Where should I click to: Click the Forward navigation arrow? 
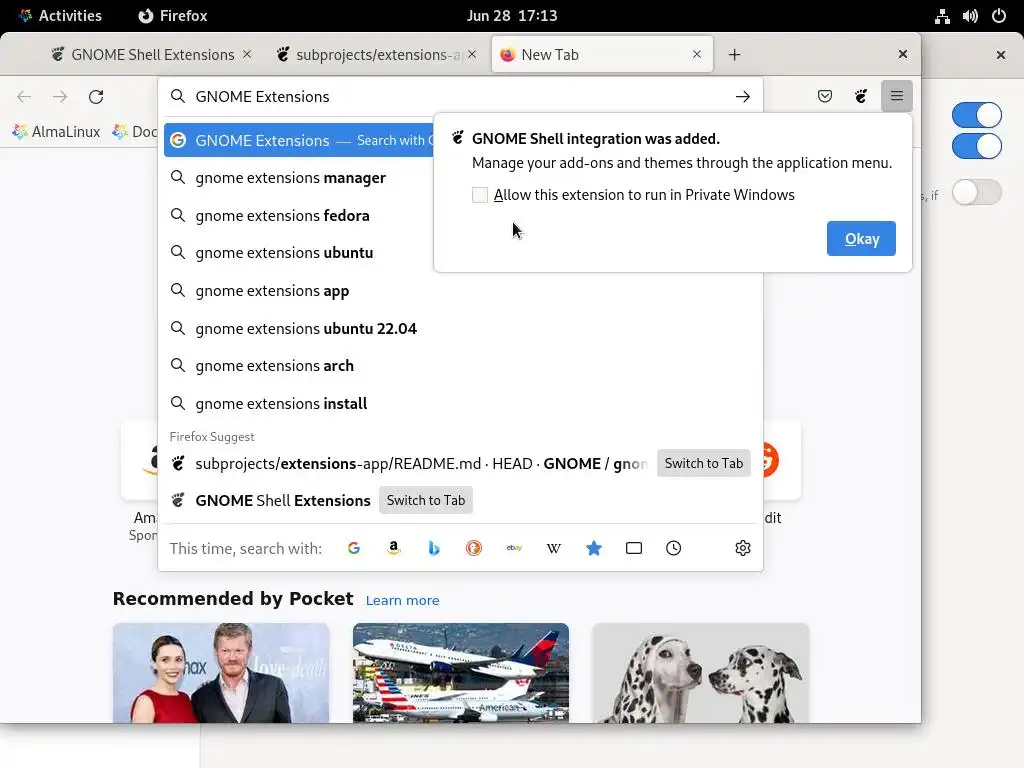click(60, 97)
